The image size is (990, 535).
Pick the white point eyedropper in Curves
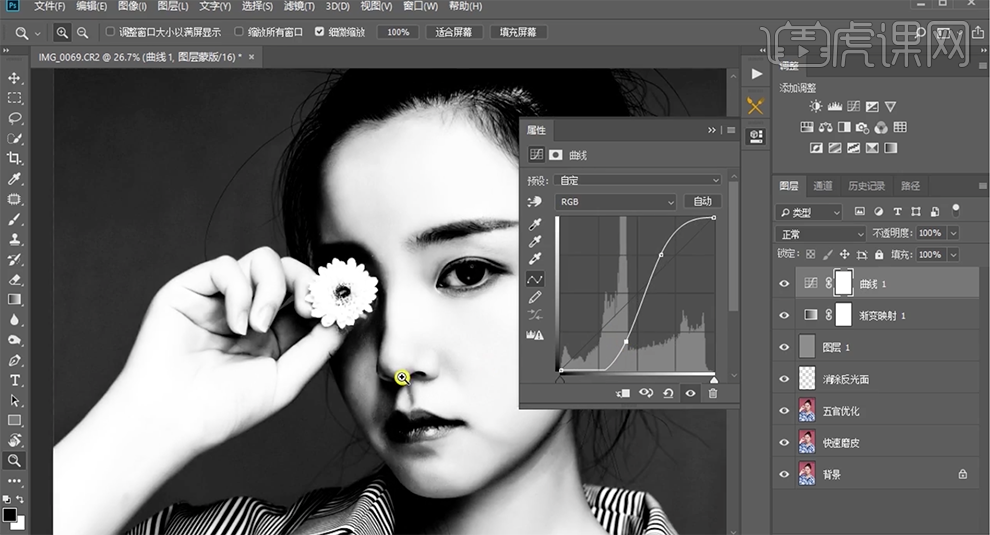click(535, 258)
